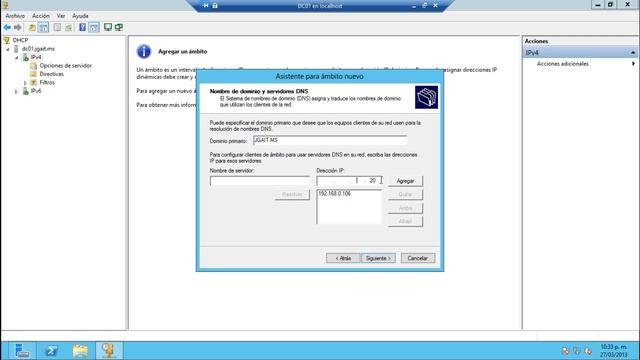Click the grey Forward arrow in toolbar

(x=18, y=27)
